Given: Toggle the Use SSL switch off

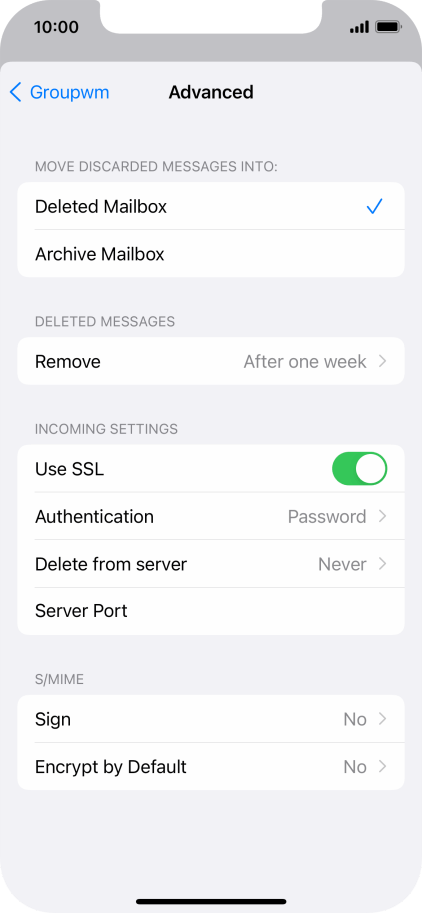Looking at the screenshot, I should click(x=359, y=469).
